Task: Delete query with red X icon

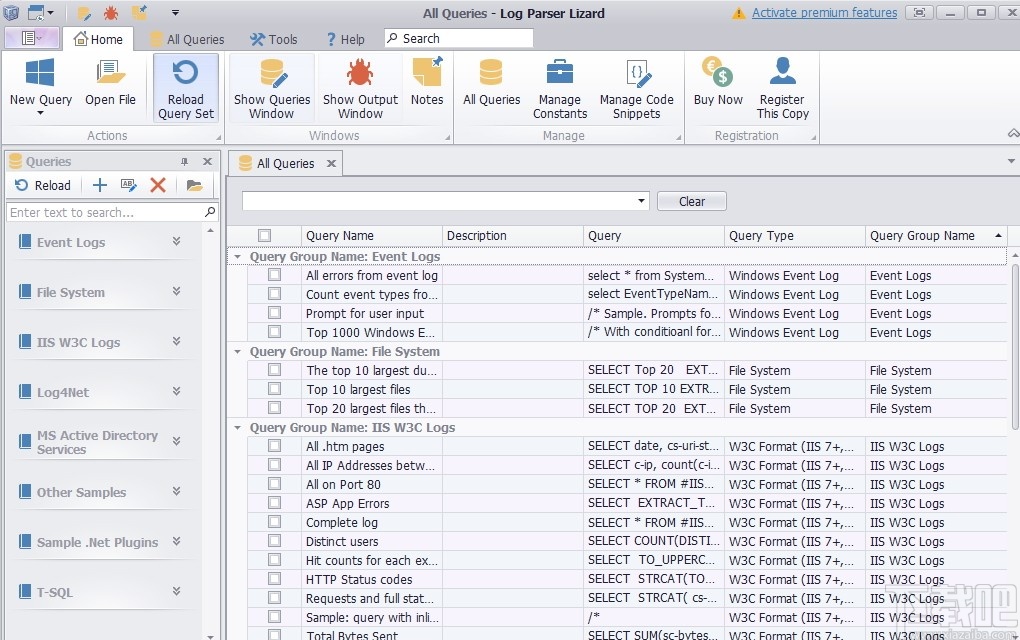Action: click(157, 185)
